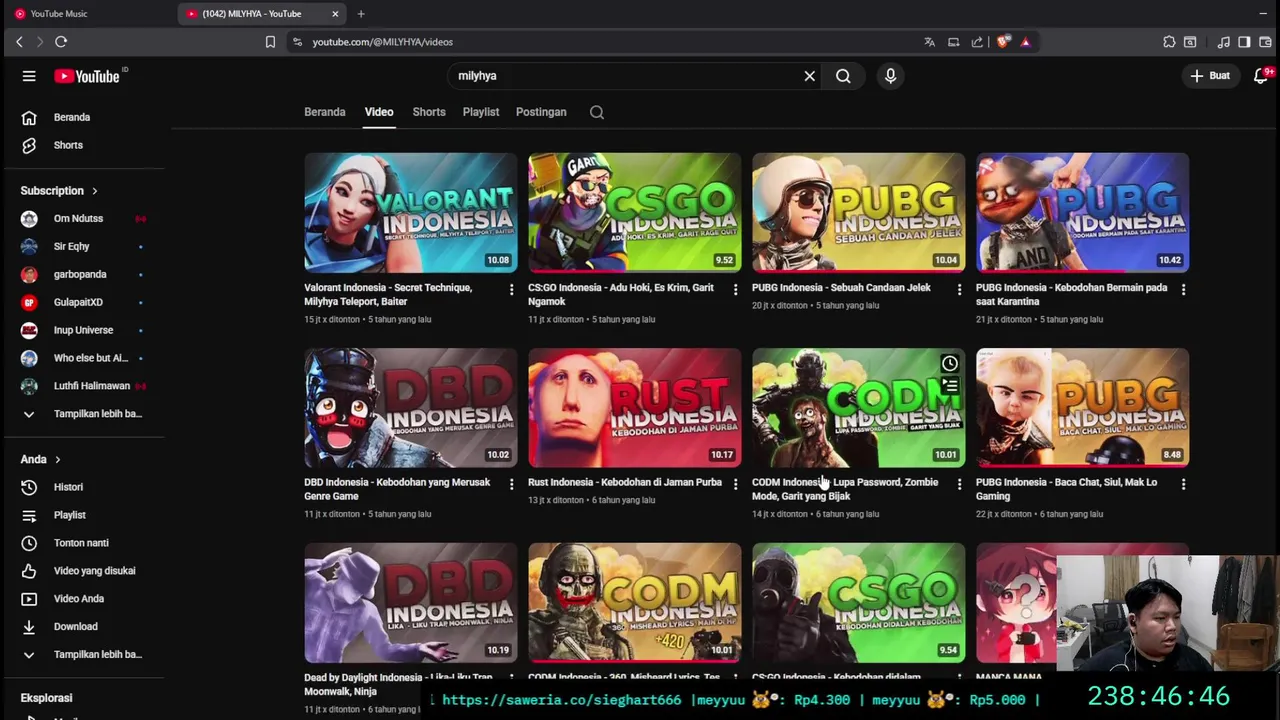Open a new browser tab
This screenshot has width=1280, height=720.
[x=361, y=14]
